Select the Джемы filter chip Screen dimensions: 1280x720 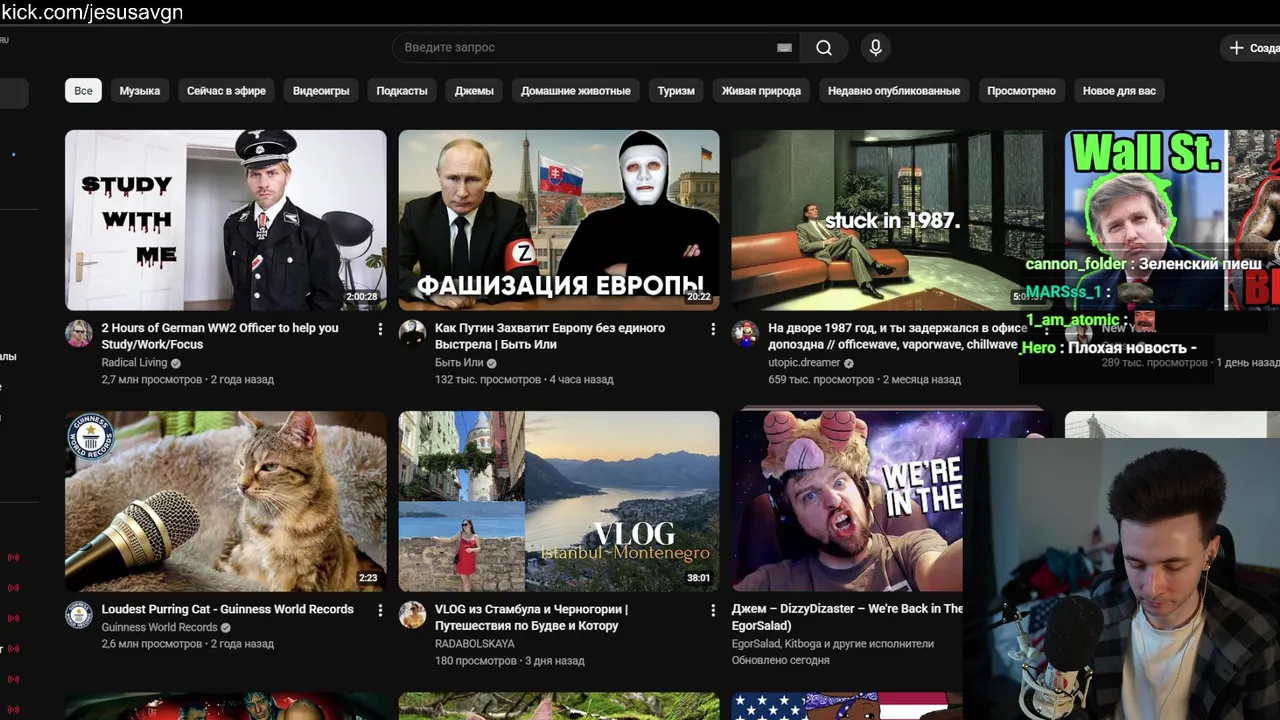pos(474,91)
